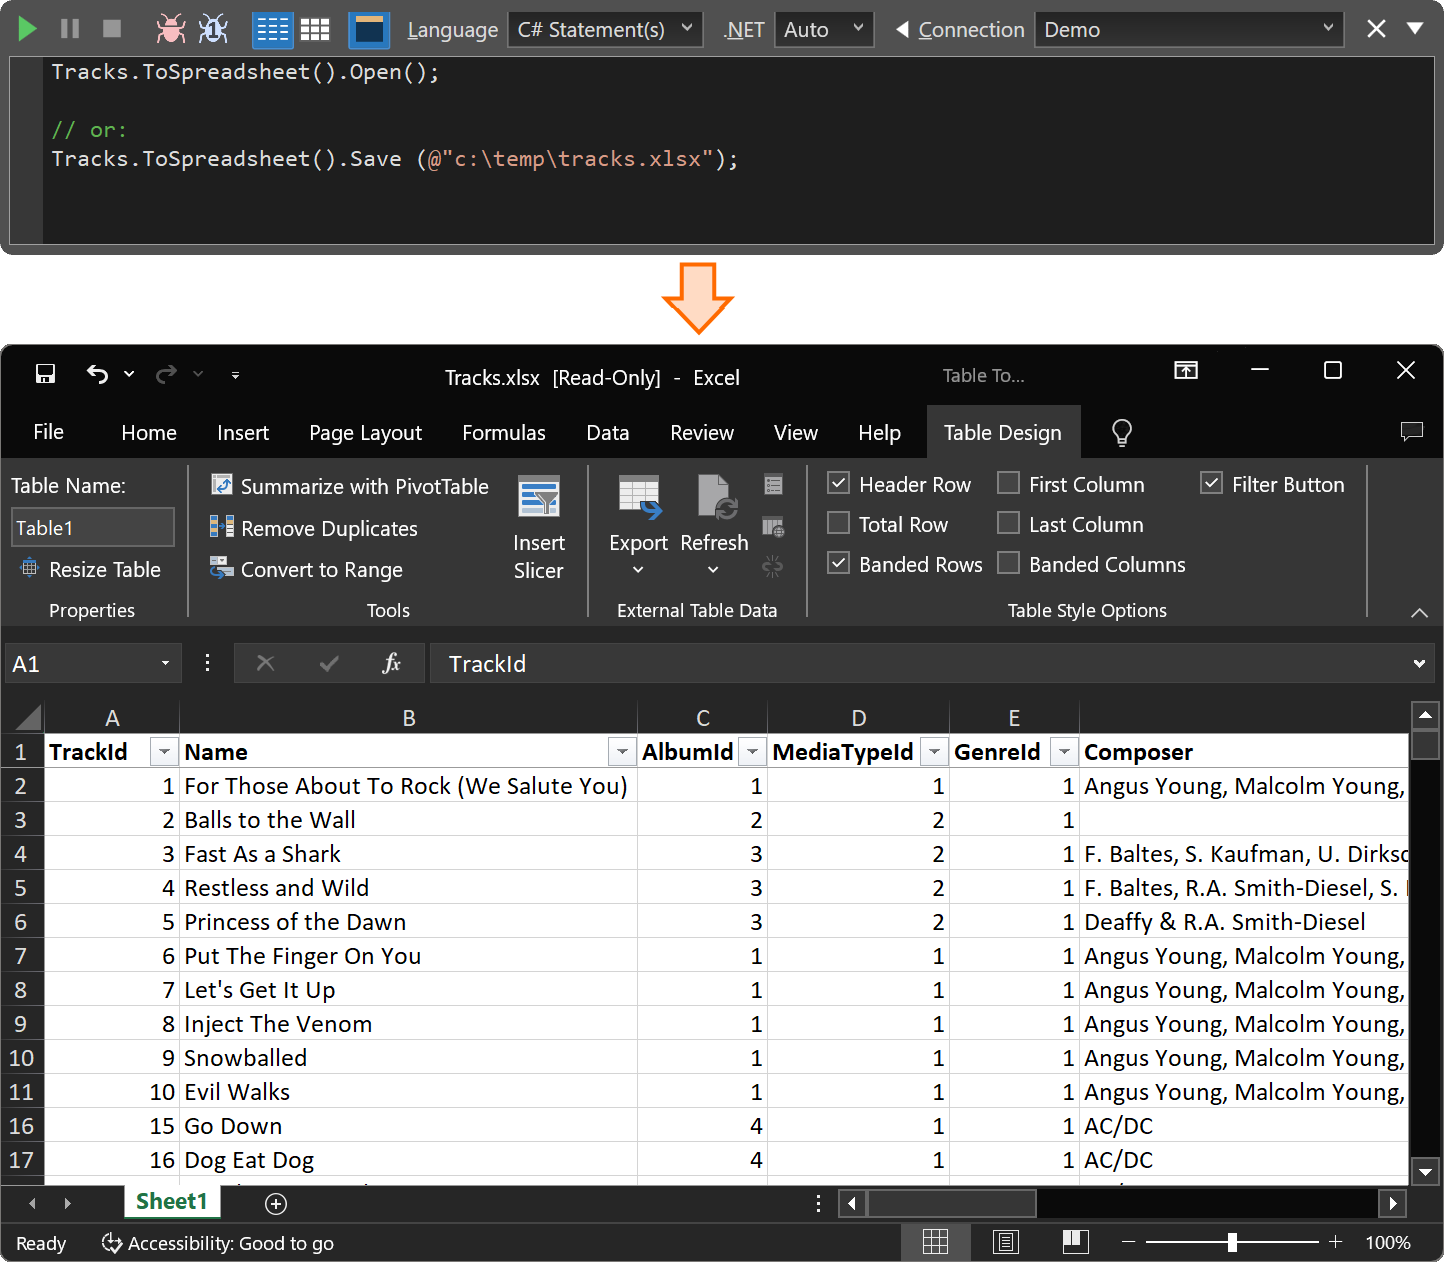Open the Formulas tab
The width and height of the screenshot is (1444, 1262).
point(504,433)
